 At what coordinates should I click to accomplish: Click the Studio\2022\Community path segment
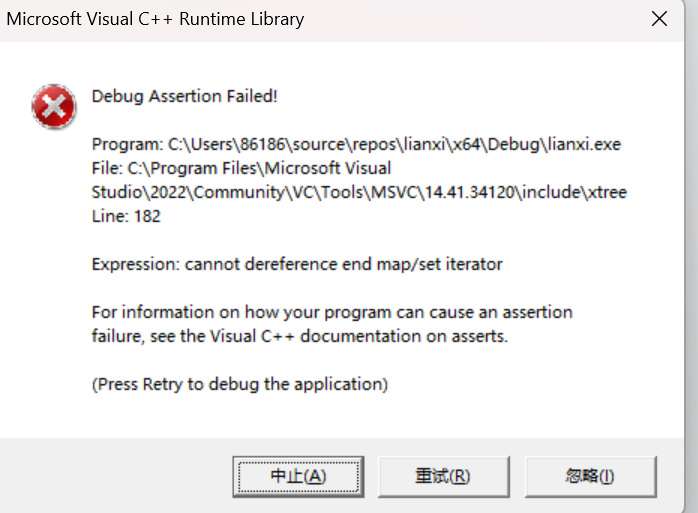tap(188, 192)
